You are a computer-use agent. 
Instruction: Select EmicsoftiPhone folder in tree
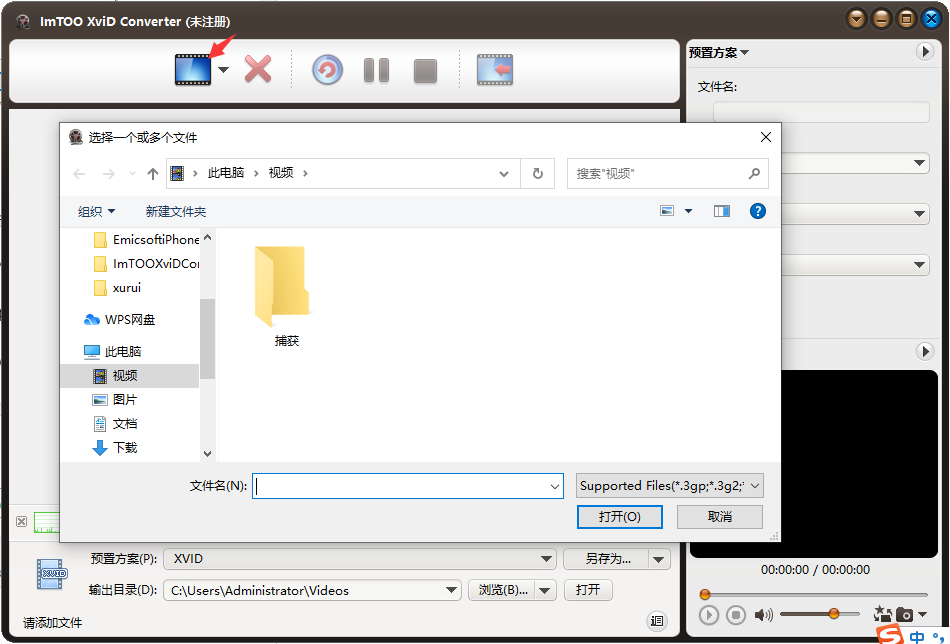[x=147, y=240]
